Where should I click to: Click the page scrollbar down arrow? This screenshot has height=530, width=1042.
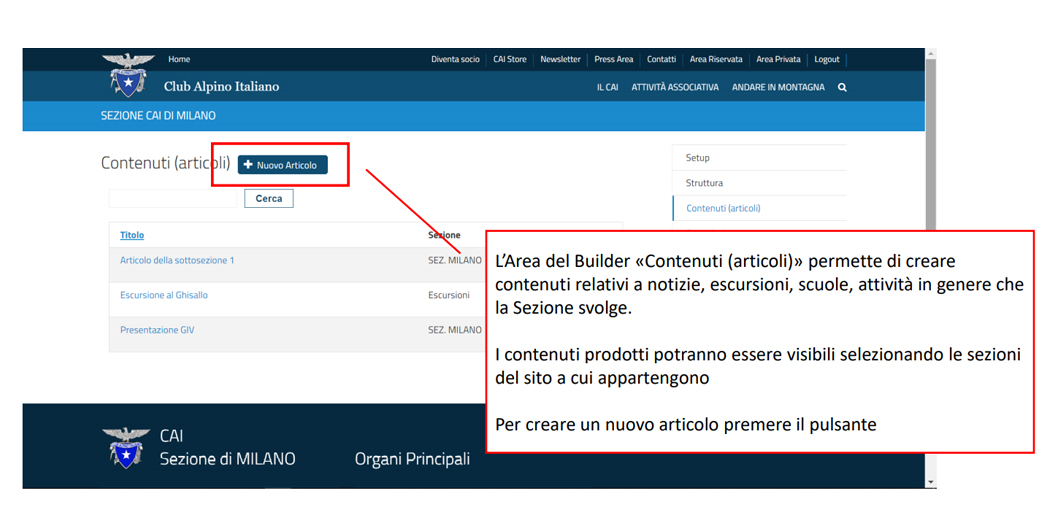click(930, 482)
